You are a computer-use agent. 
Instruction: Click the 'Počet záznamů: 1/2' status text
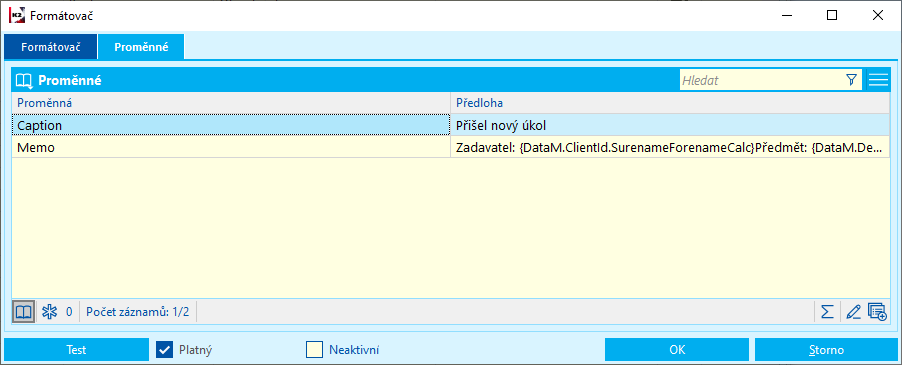(x=137, y=312)
